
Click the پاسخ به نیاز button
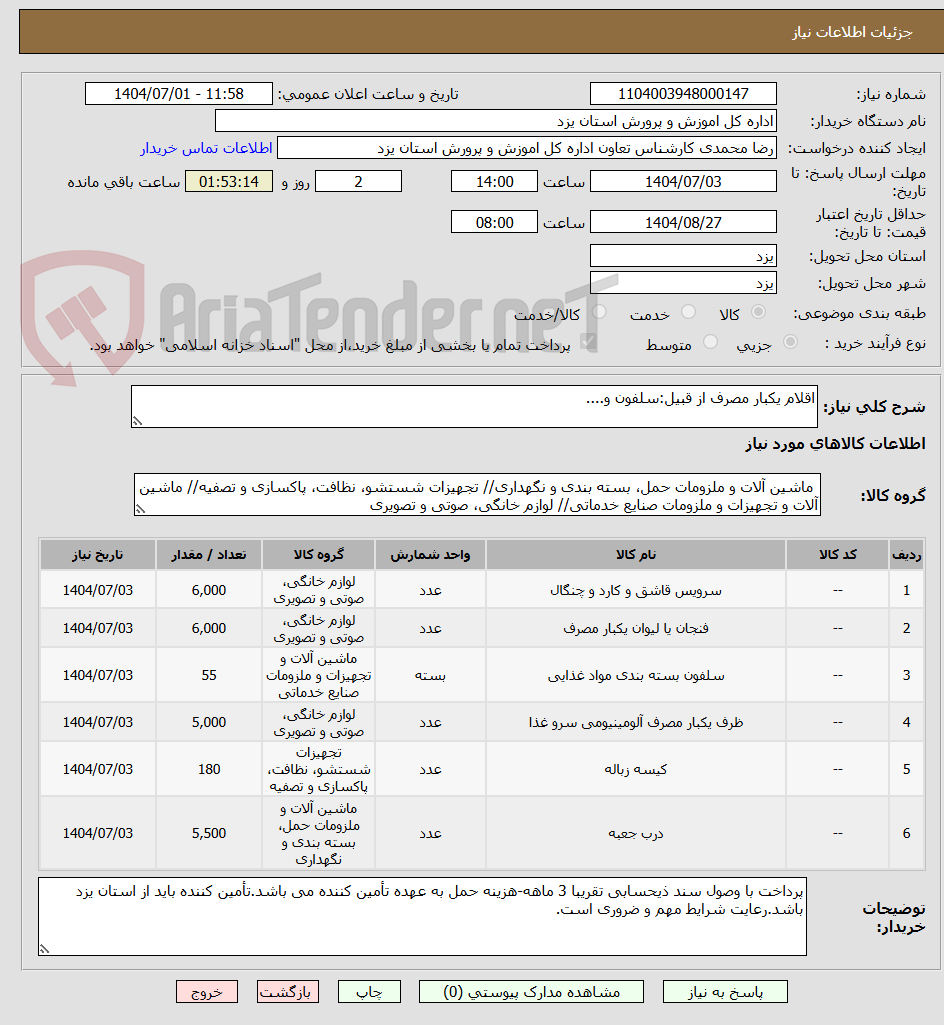(725, 992)
